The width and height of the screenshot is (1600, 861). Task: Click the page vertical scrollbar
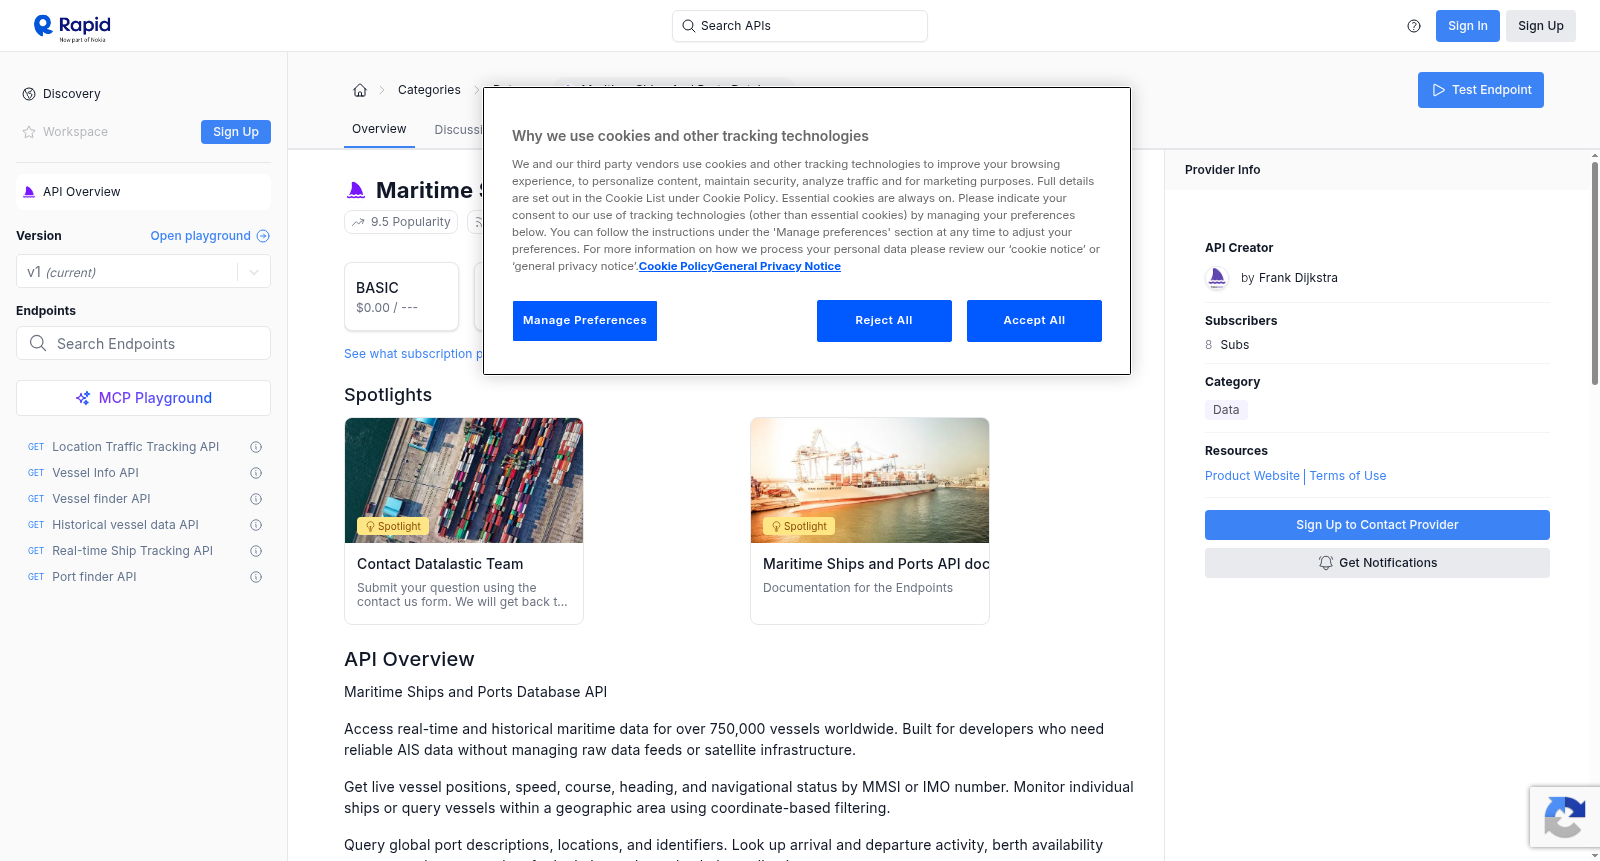coord(1594,272)
